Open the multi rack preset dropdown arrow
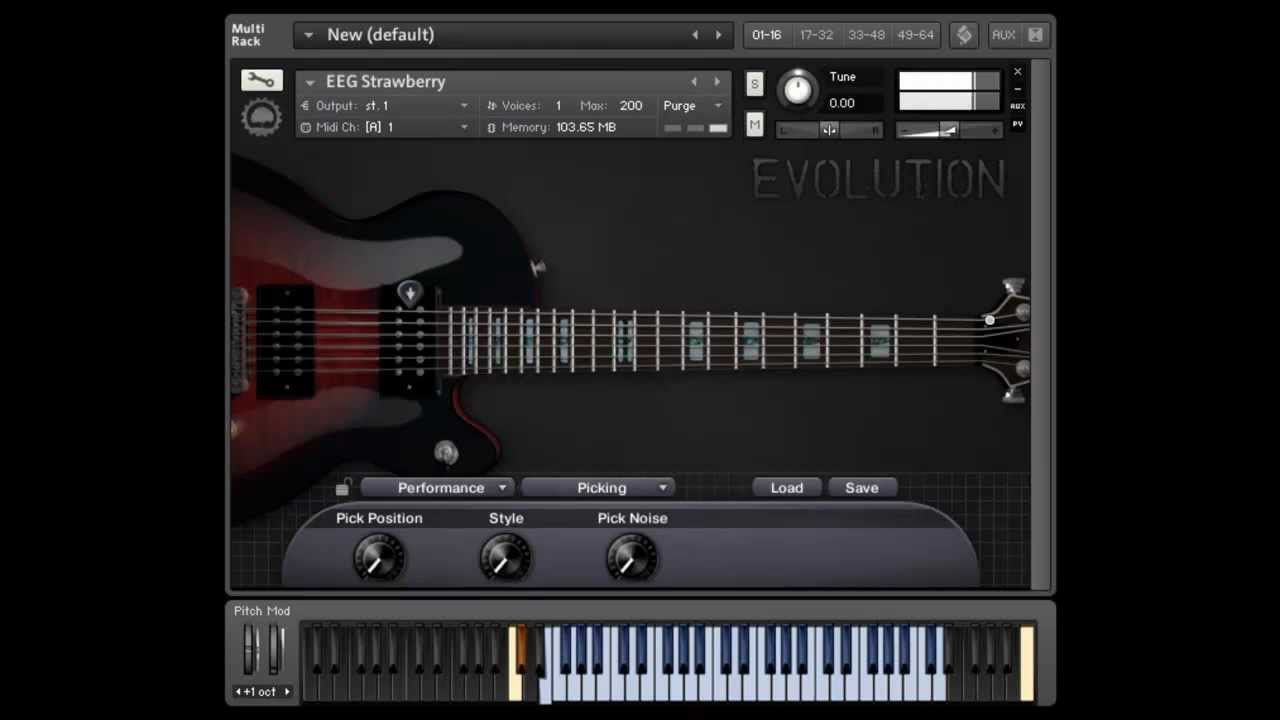1280x720 pixels. [308, 35]
